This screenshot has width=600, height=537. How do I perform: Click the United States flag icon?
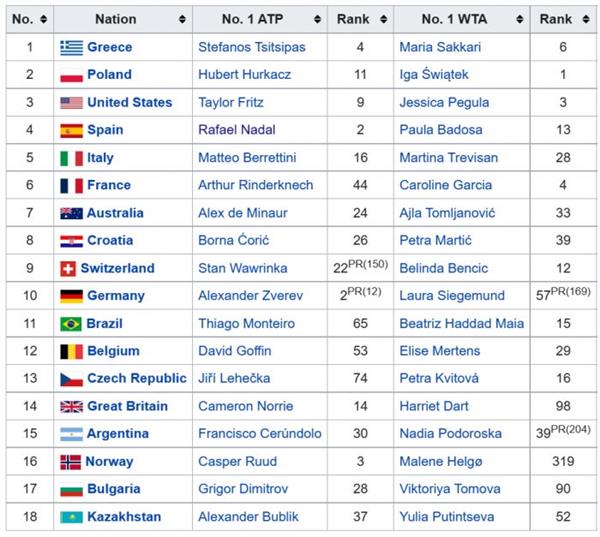(x=71, y=103)
